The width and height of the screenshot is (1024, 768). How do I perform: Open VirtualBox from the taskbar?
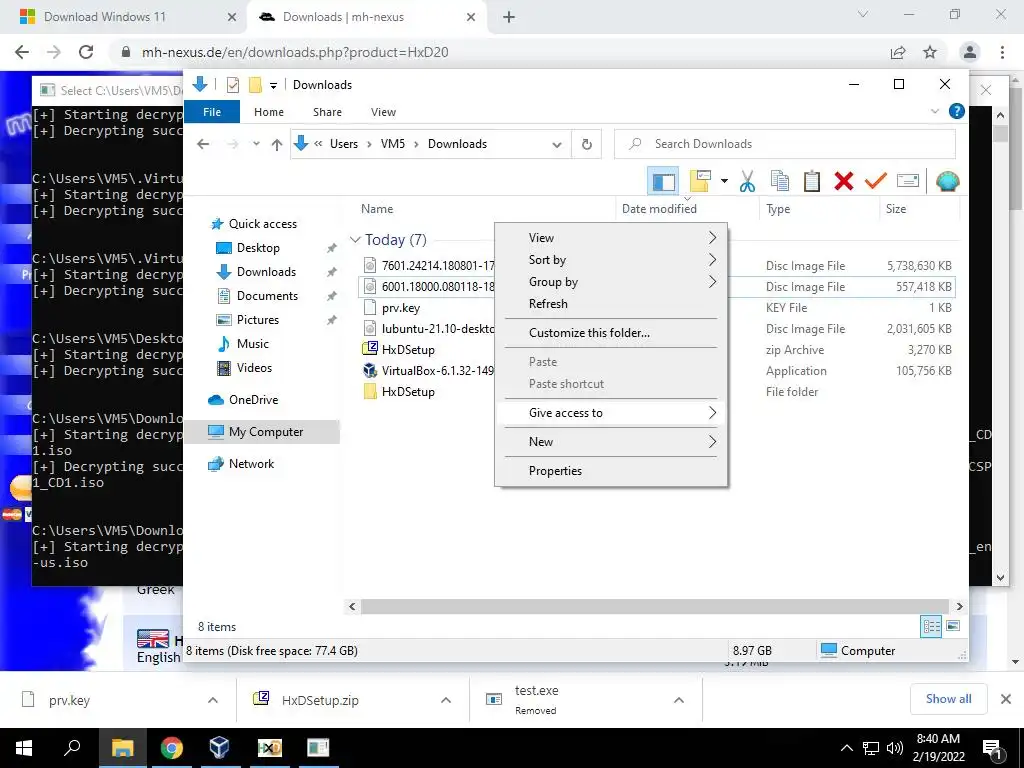point(219,748)
